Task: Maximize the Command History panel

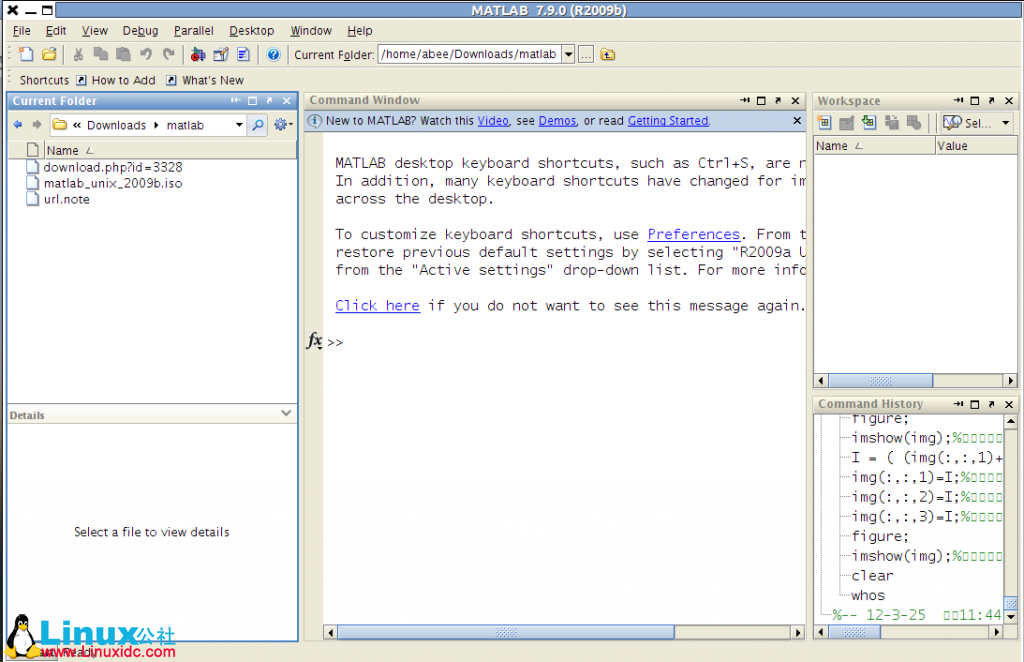Action: coord(974,404)
